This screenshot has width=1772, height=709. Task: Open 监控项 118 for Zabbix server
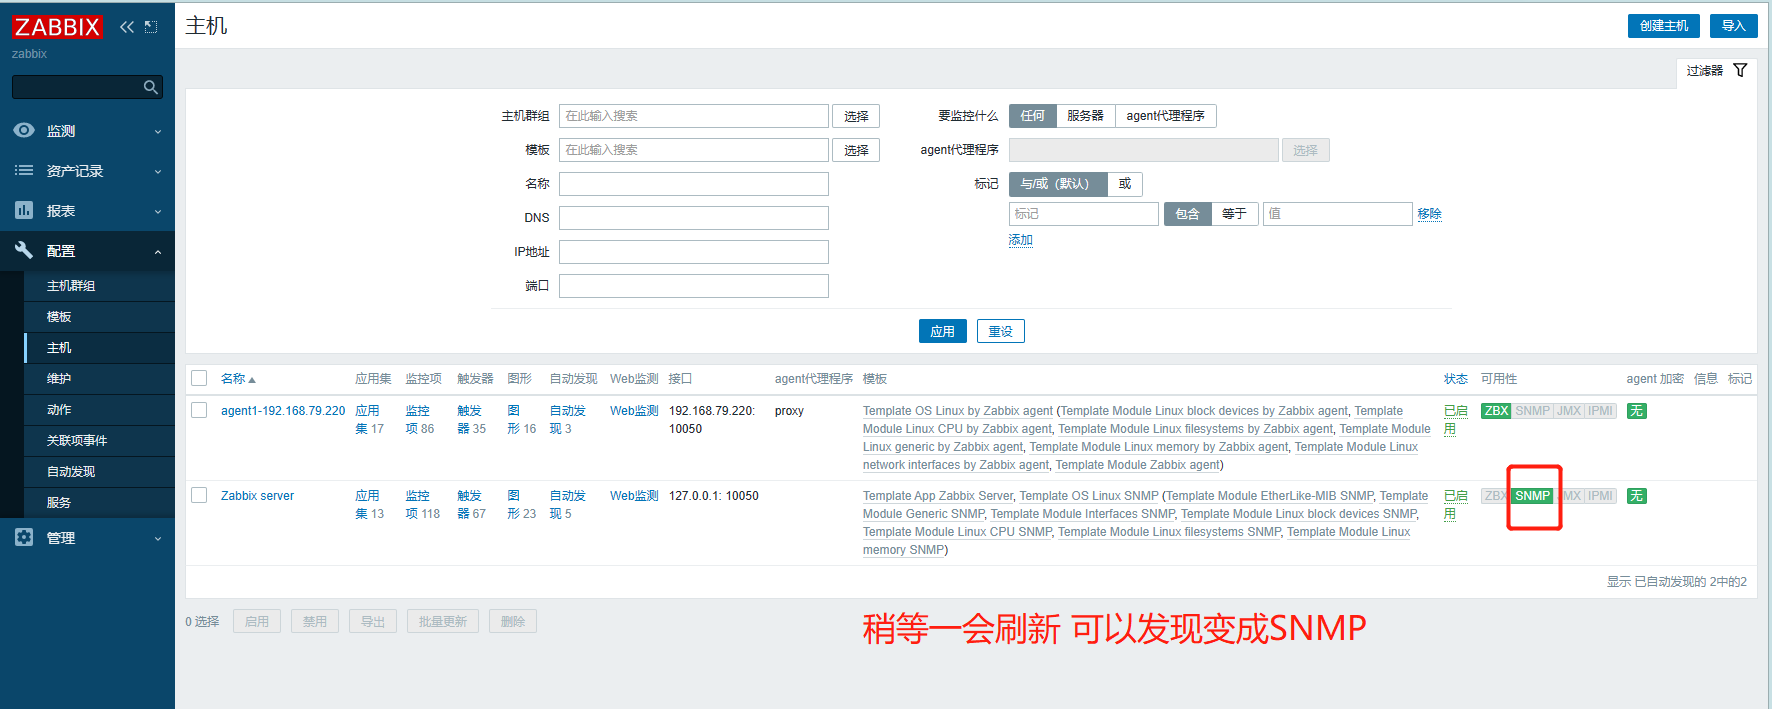423,505
